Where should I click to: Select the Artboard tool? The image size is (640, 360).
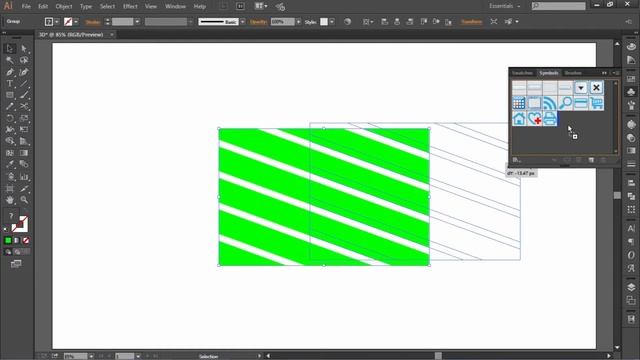(10, 189)
